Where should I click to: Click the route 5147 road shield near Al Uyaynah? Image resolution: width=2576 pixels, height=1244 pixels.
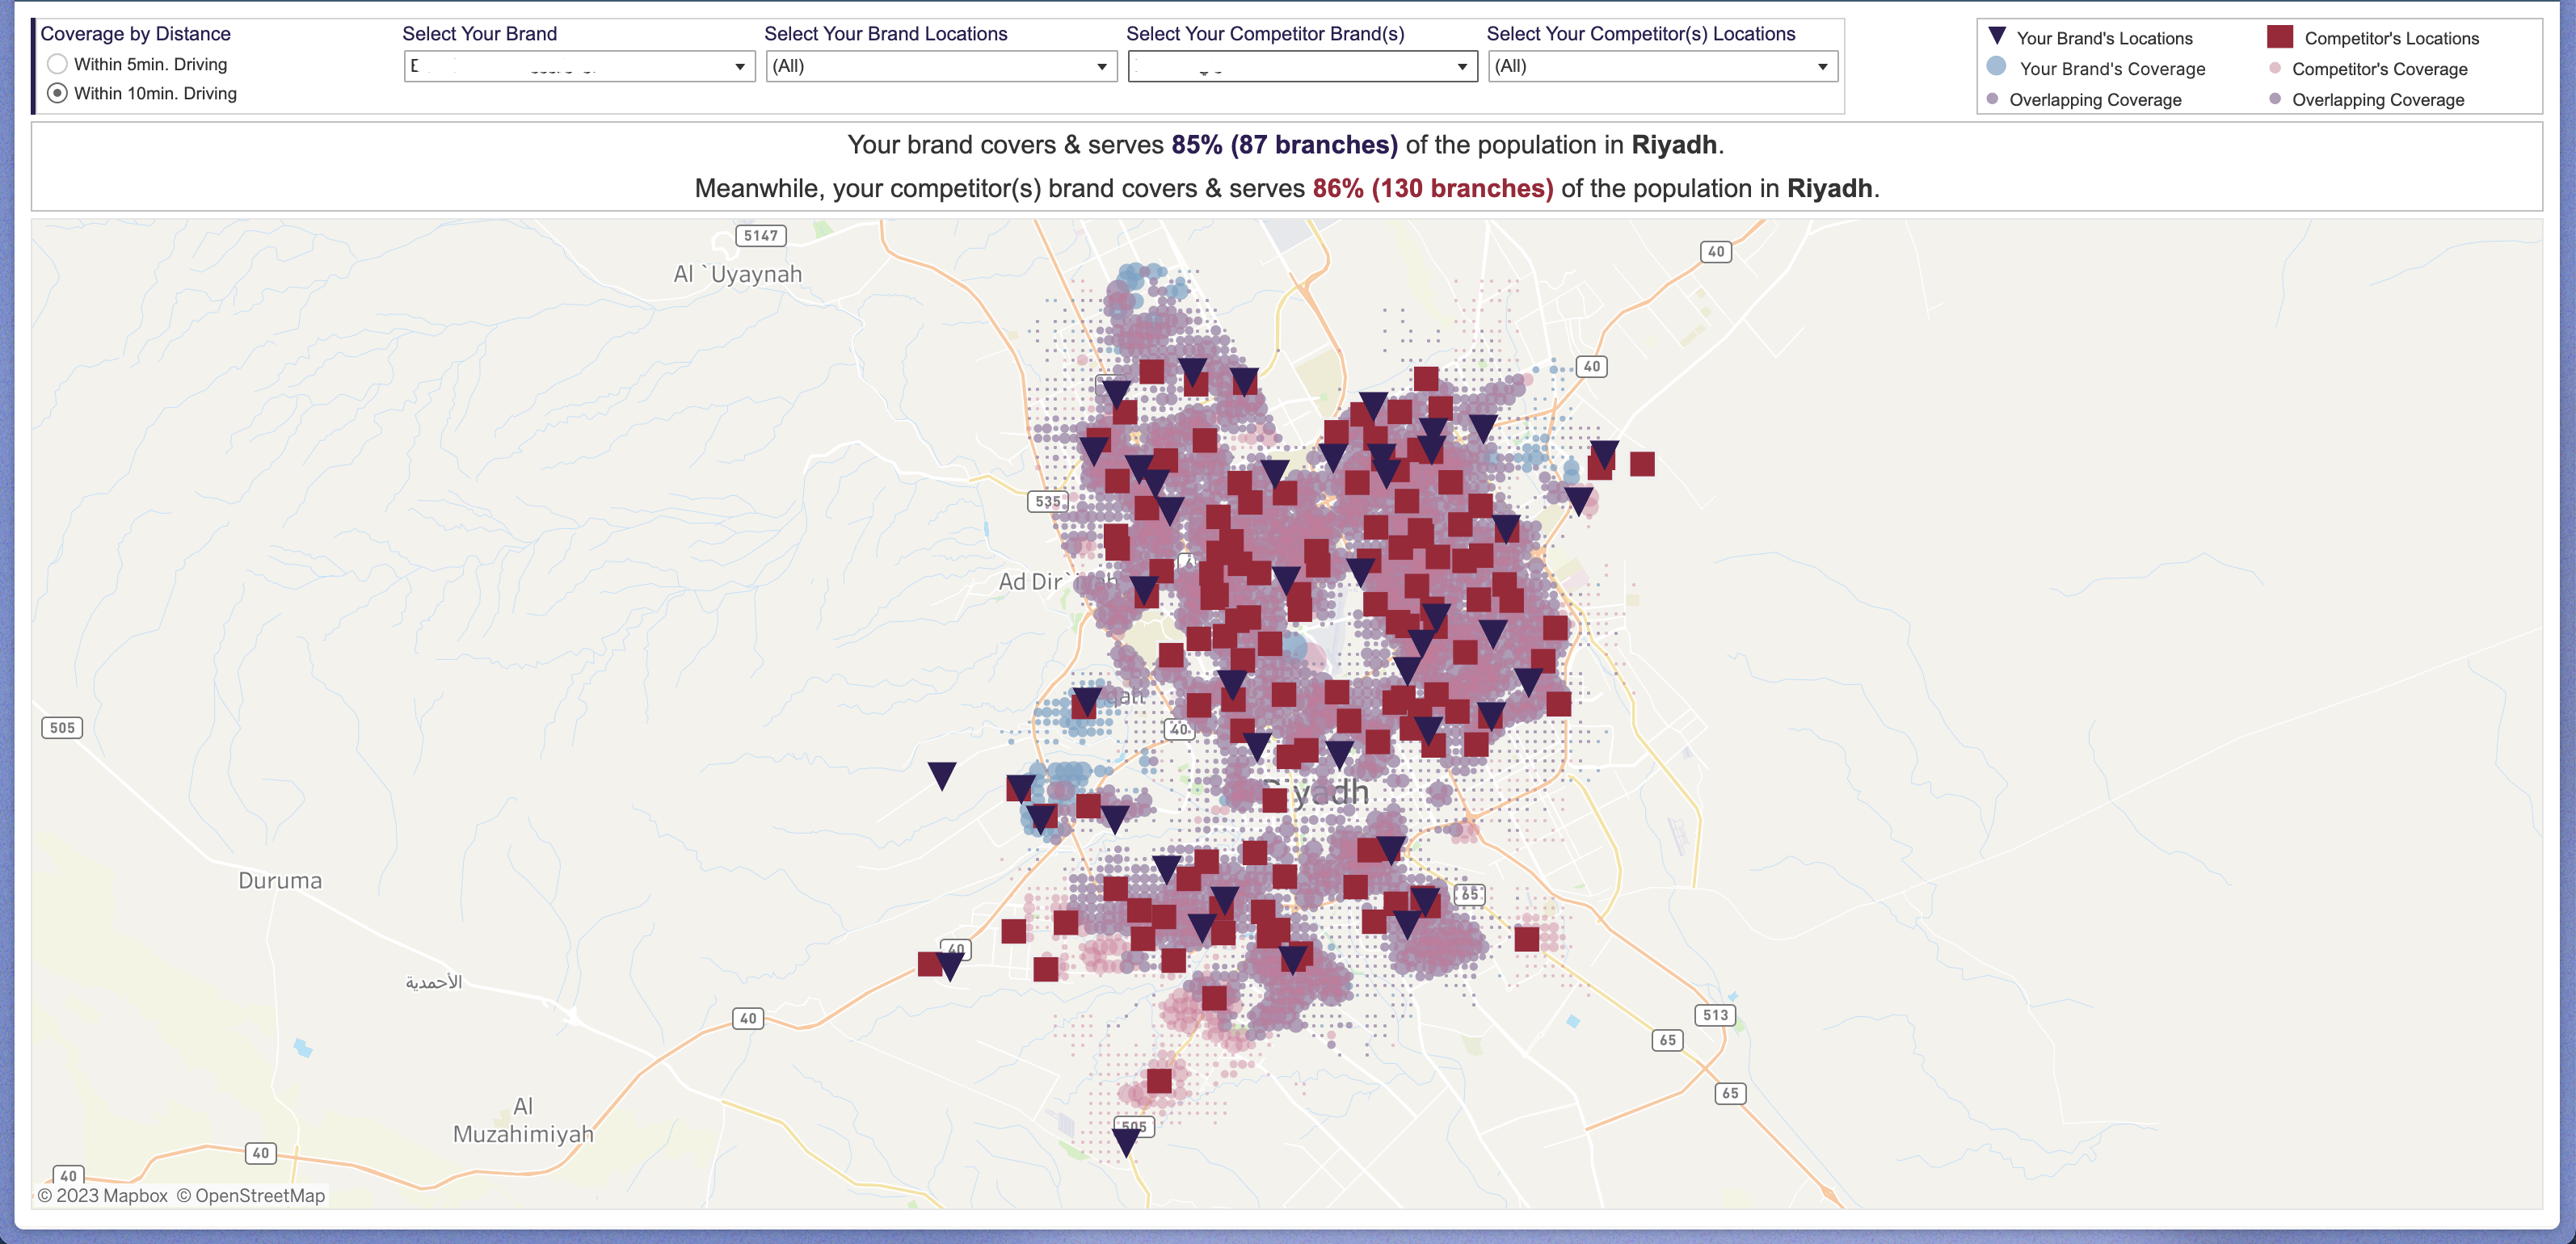pos(761,236)
